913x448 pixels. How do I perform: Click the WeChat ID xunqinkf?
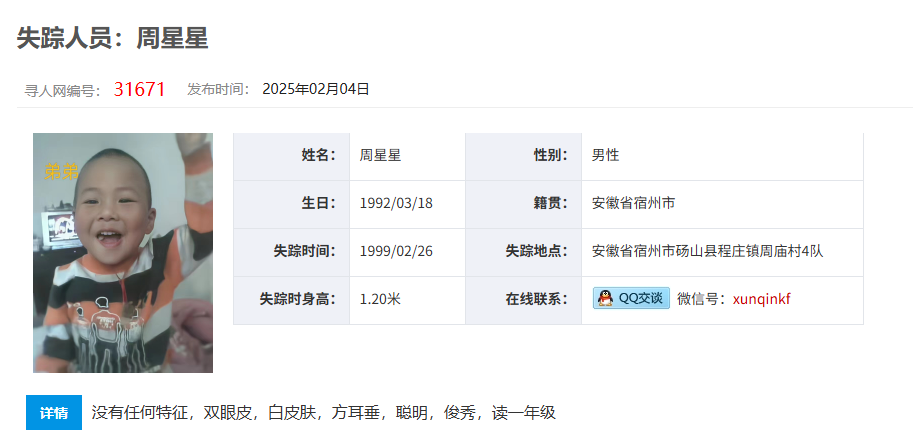coord(761,299)
